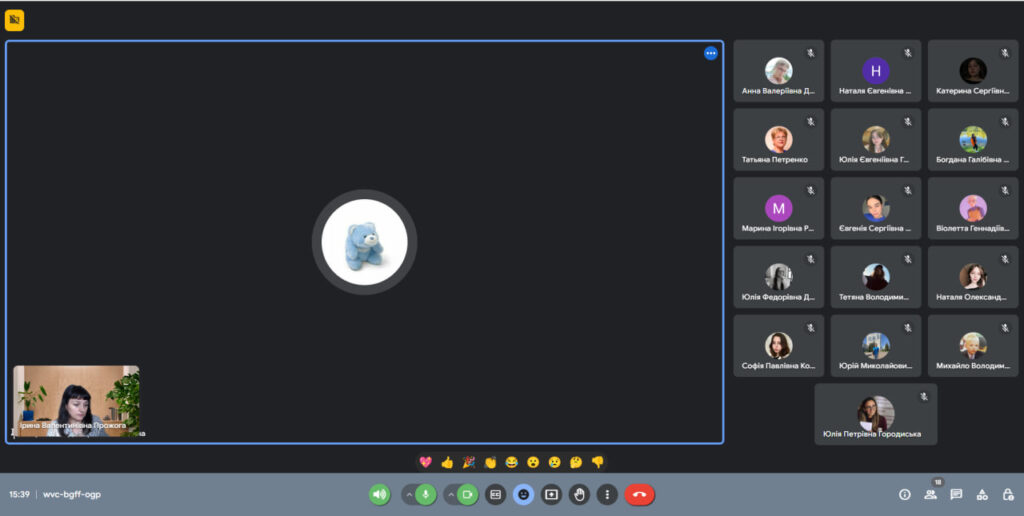Screen dimensions: 1024x516
Task: Toggle the camera on or off
Action: (x=467, y=494)
